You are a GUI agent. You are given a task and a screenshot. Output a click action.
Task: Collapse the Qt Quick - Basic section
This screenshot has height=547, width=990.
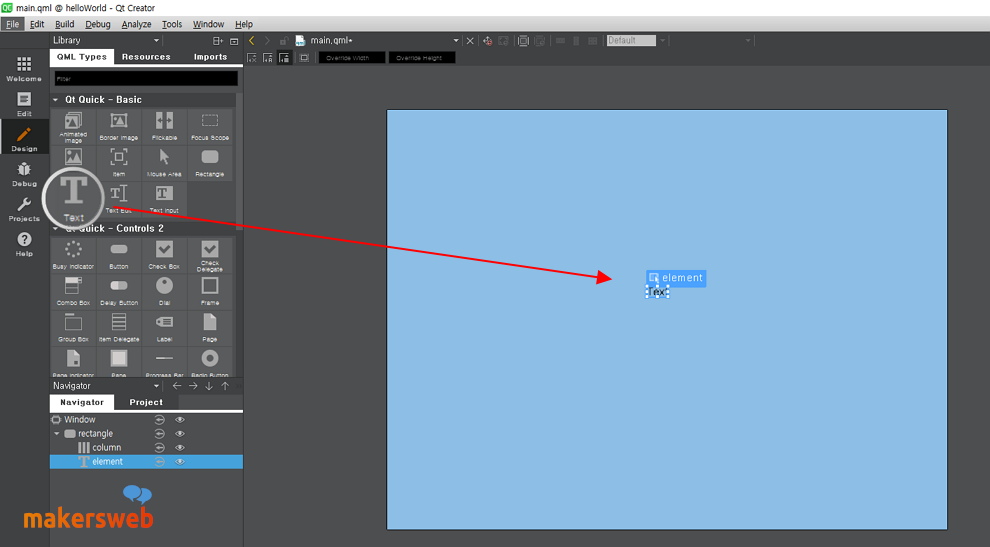(56, 100)
